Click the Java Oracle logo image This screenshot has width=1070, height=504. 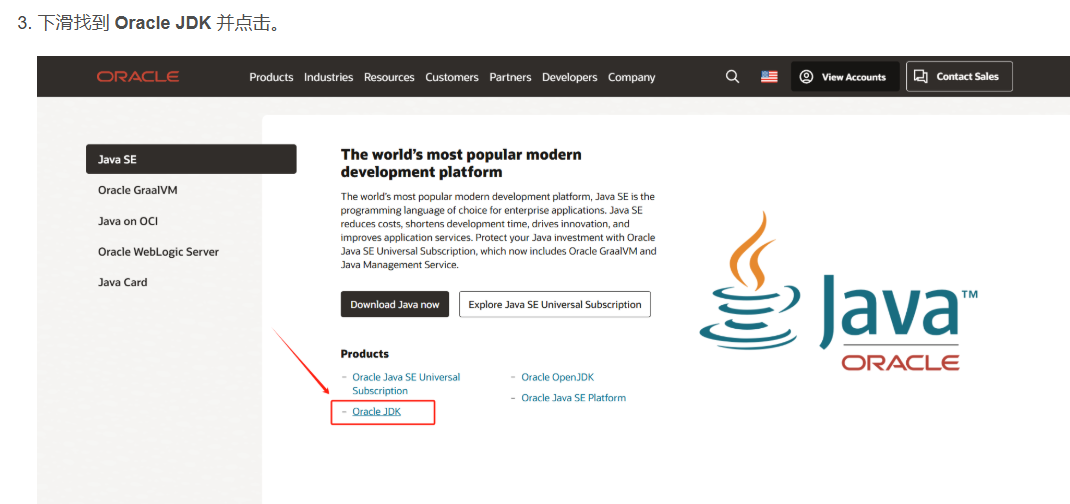839,291
